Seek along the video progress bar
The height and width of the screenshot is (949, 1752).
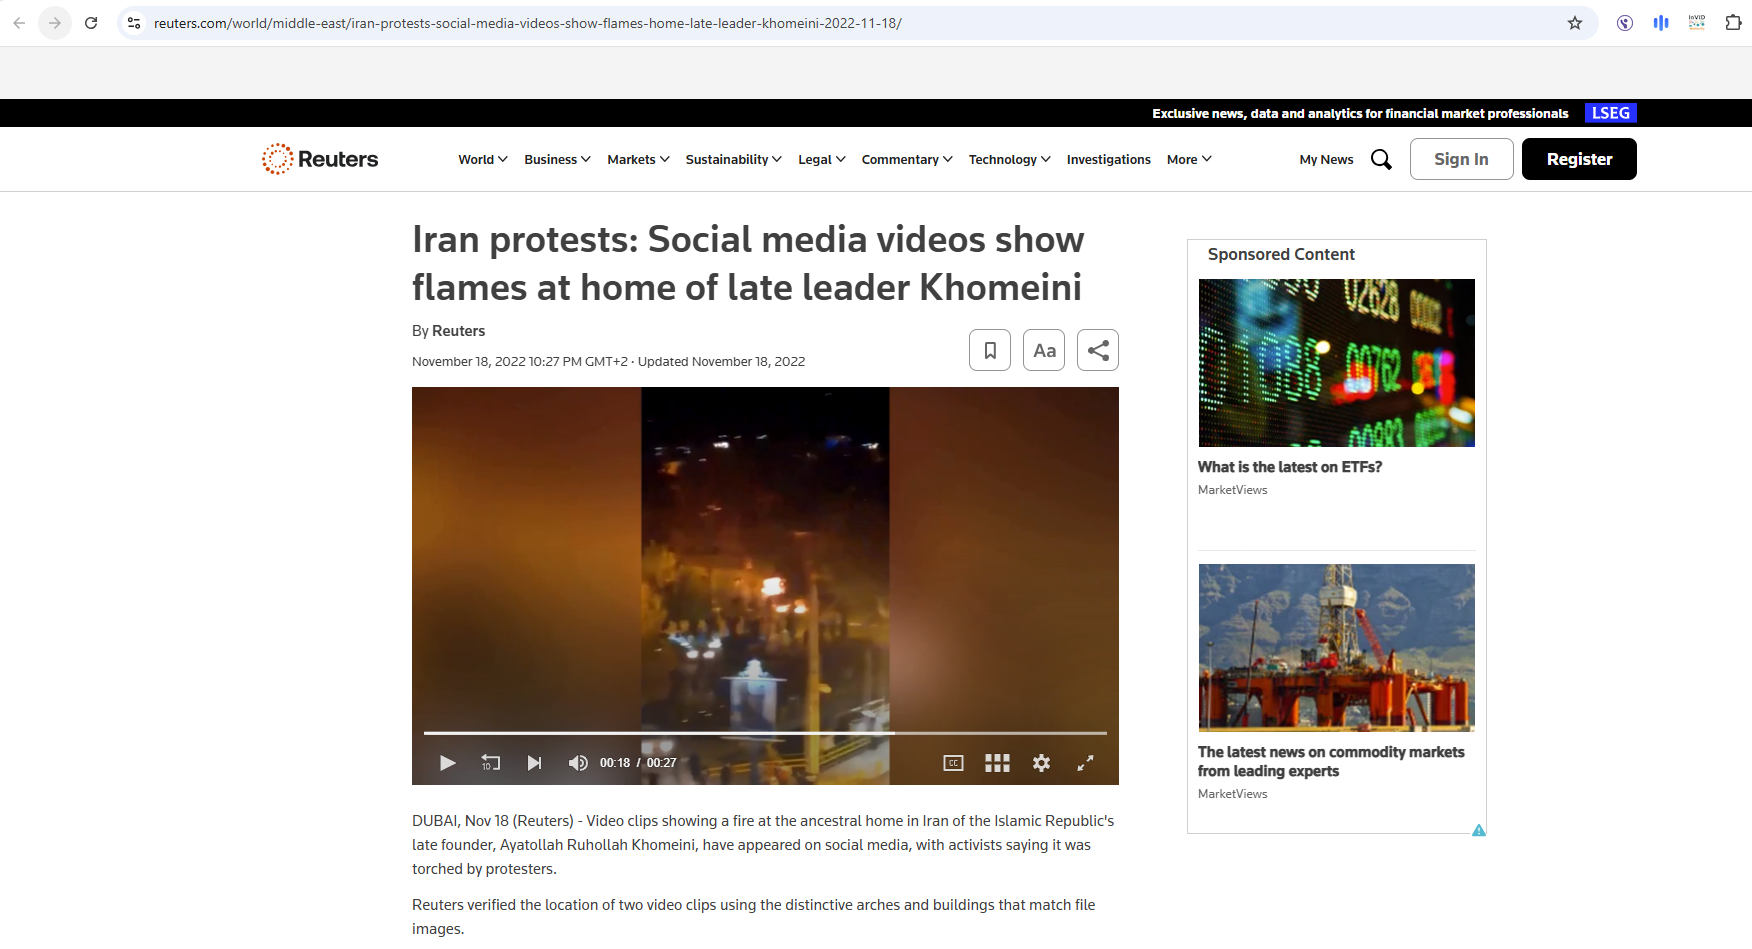pyautogui.click(x=765, y=733)
